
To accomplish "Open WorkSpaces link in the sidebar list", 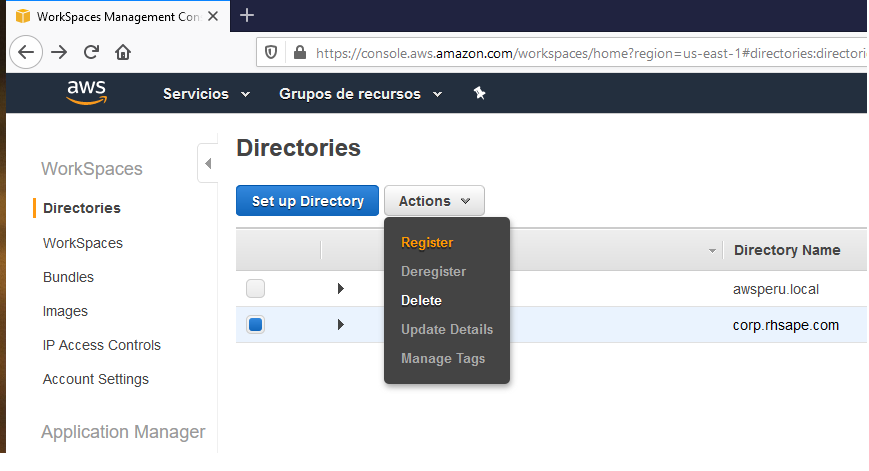I will (x=83, y=243).
